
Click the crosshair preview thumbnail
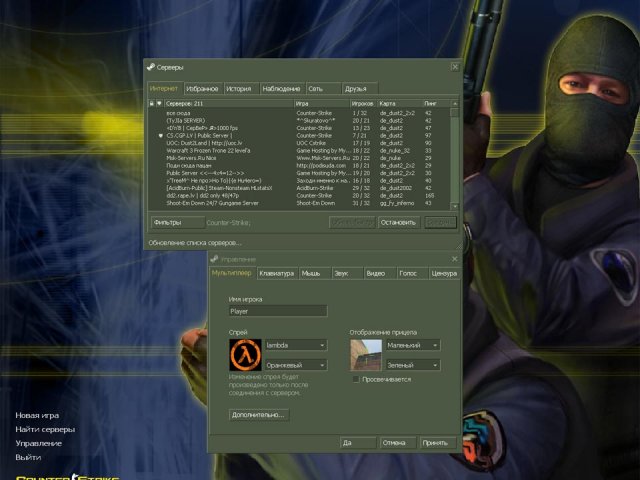(x=366, y=355)
